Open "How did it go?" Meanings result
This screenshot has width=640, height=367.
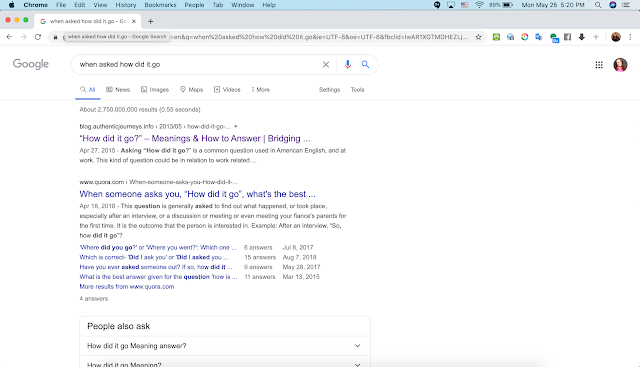(x=195, y=138)
